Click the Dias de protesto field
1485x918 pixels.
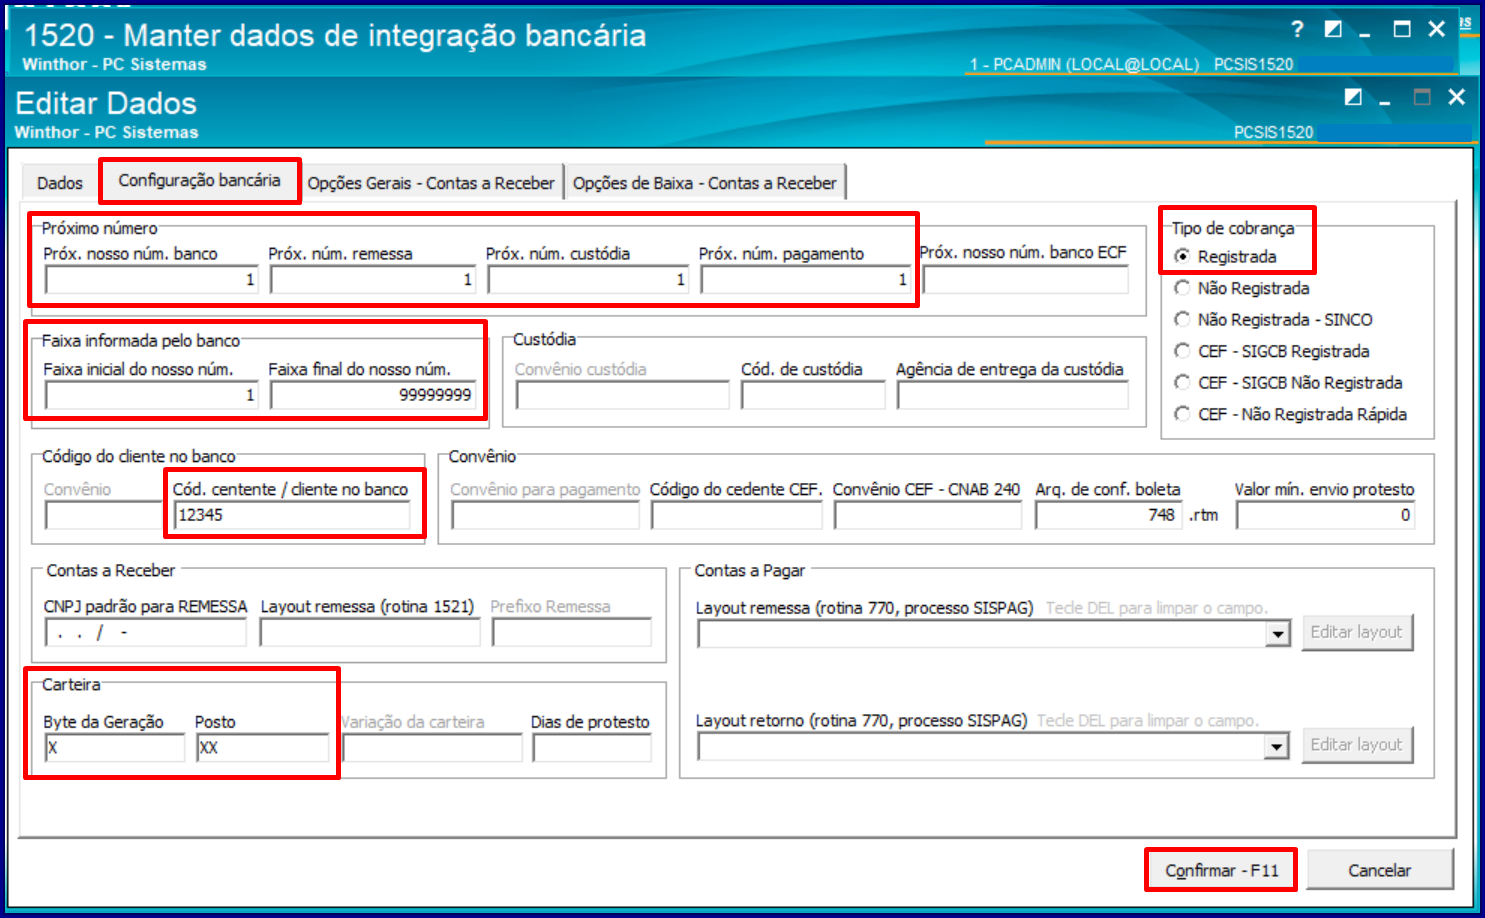click(x=592, y=748)
